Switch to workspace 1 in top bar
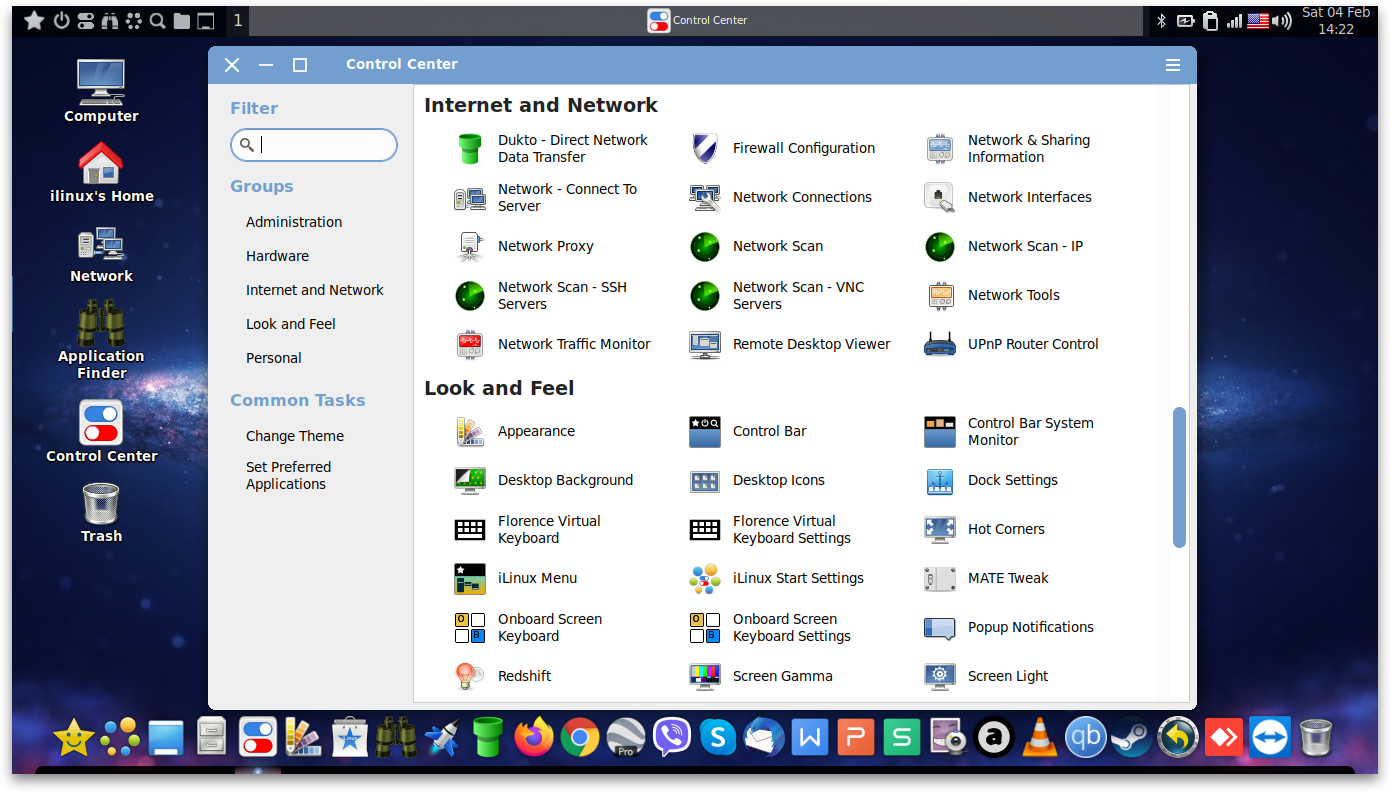Viewport: 1390px width, 792px height. 237,20
